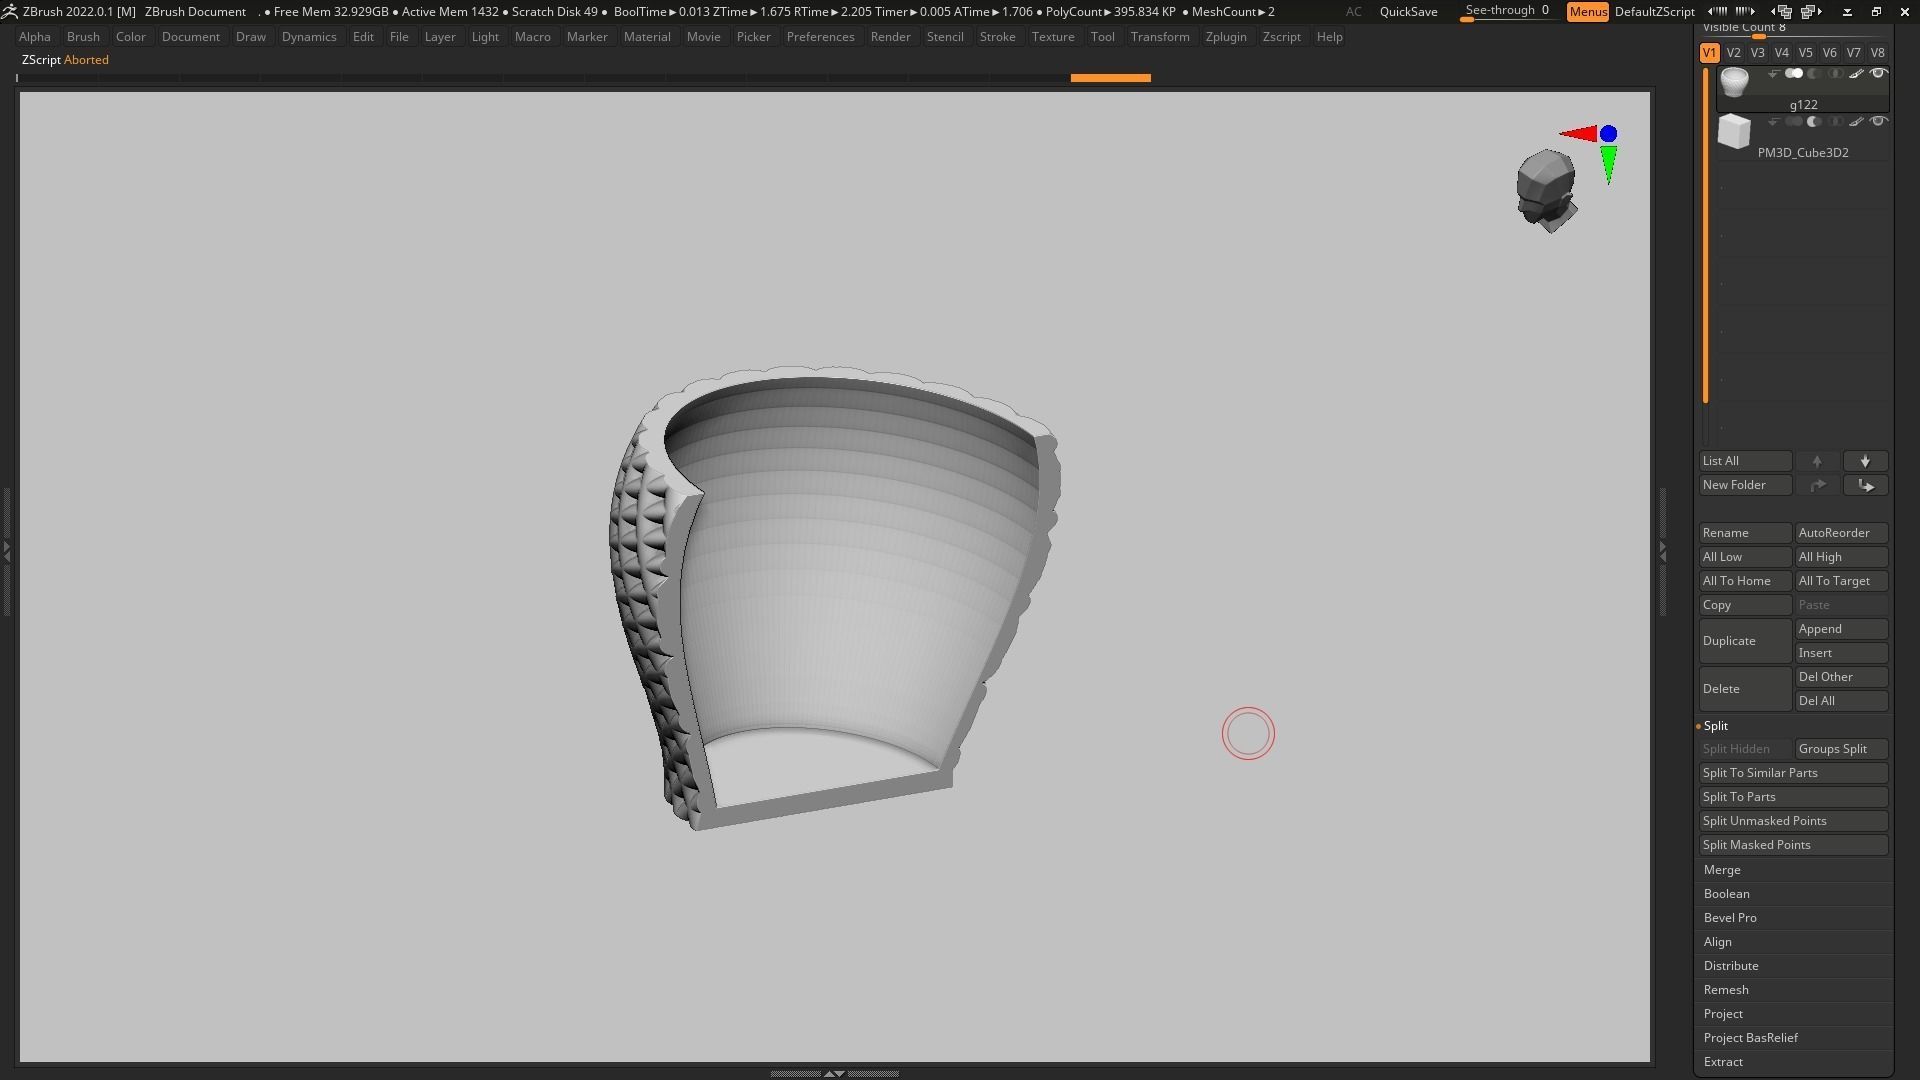Click the DefaultZScript button
The height and width of the screenshot is (1080, 1920).
click(x=1654, y=12)
